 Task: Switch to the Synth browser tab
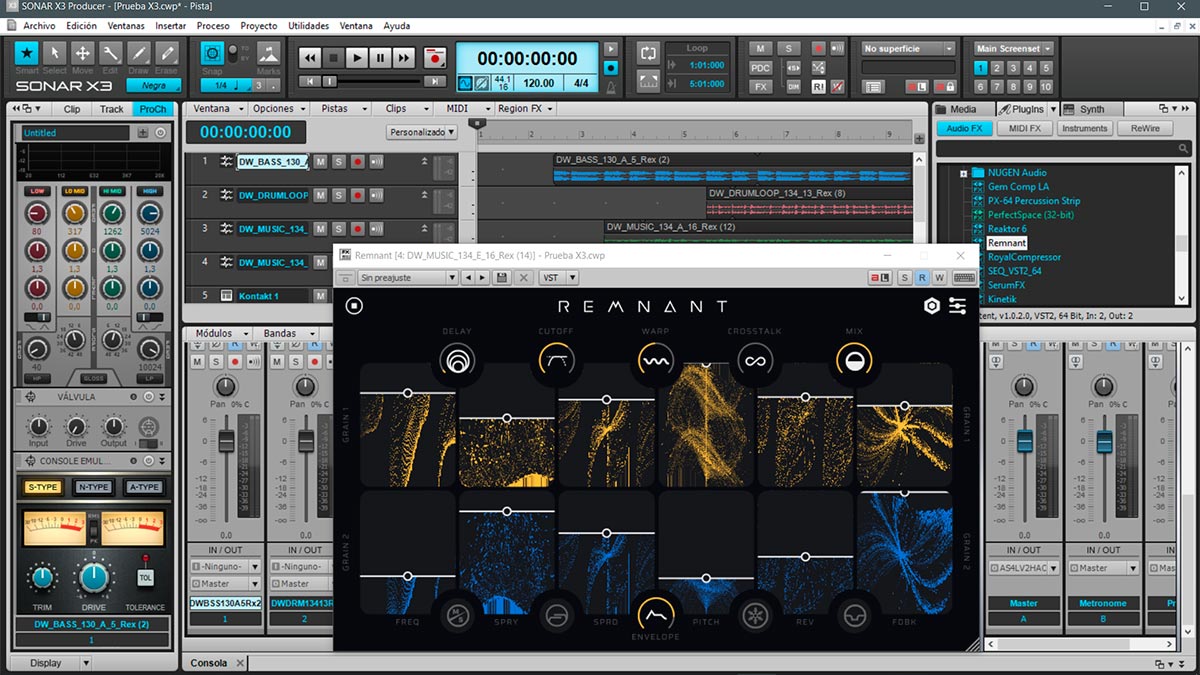[x=1092, y=109]
